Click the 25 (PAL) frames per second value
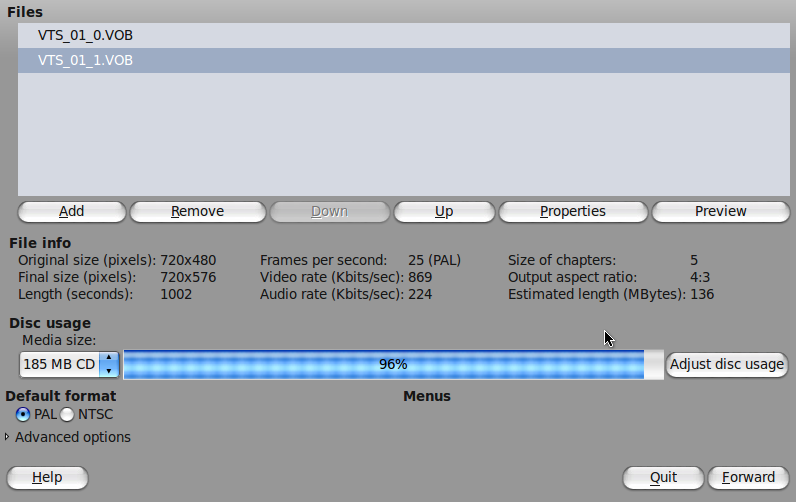796x502 pixels. coord(435,260)
